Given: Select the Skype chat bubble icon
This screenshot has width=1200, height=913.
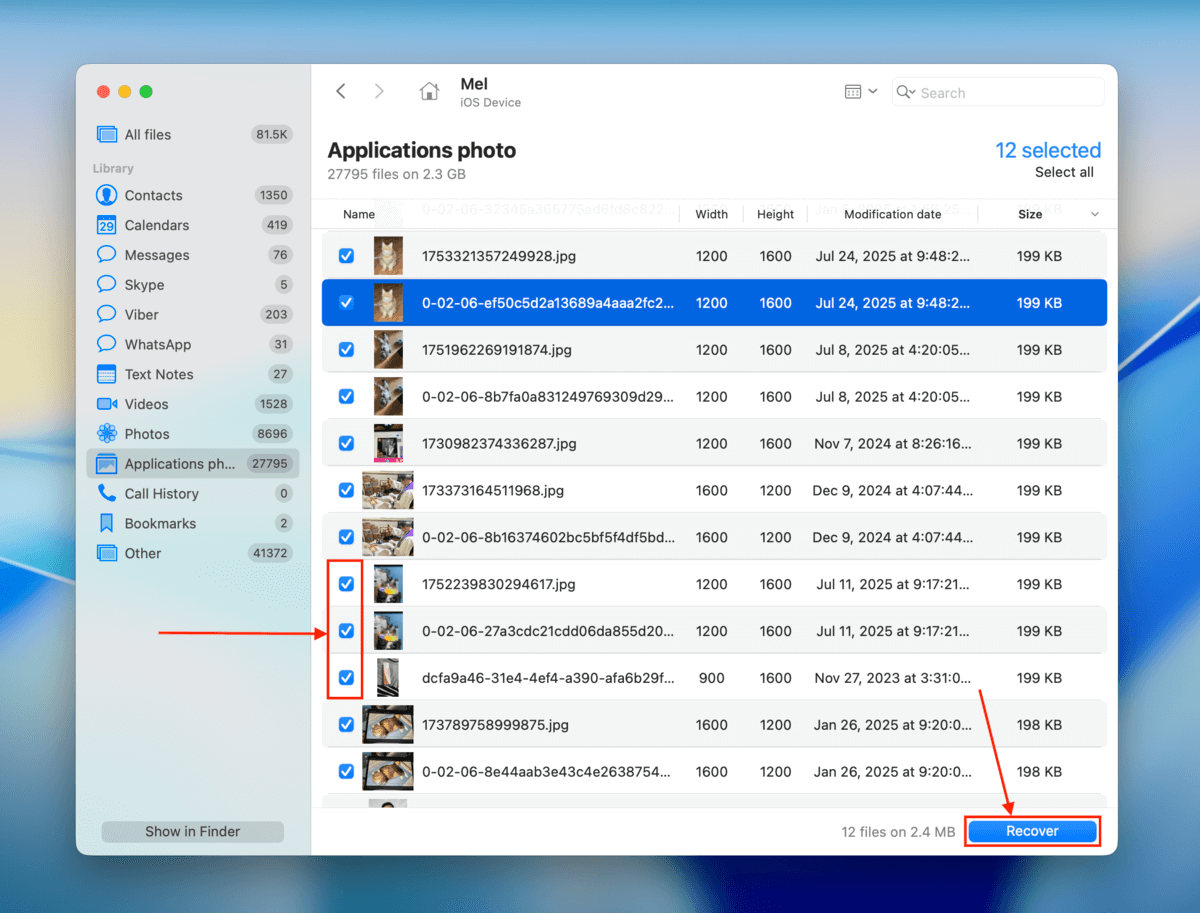Looking at the screenshot, I should pos(107,285).
